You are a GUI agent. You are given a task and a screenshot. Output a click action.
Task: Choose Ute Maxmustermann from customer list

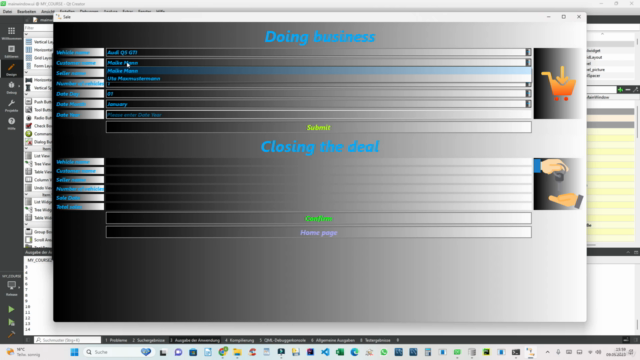[x=318, y=78]
